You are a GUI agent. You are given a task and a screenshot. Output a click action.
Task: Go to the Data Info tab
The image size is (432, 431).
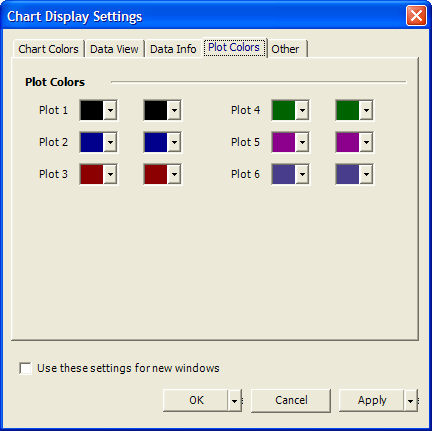(x=173, y=49)
